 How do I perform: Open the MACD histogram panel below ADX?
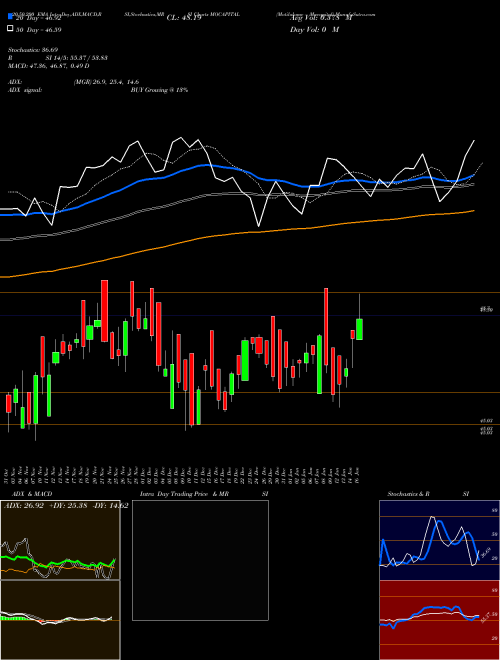pyautogui.click(x=60, y=620)
